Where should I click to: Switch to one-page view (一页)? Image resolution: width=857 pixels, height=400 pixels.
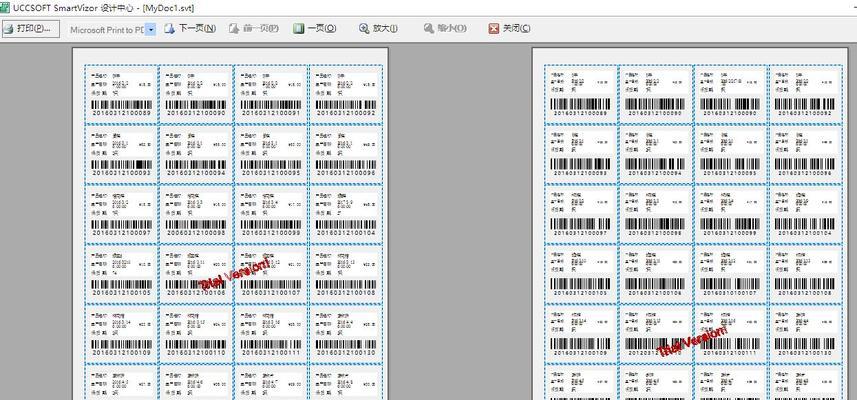click(x=315, y=29)
